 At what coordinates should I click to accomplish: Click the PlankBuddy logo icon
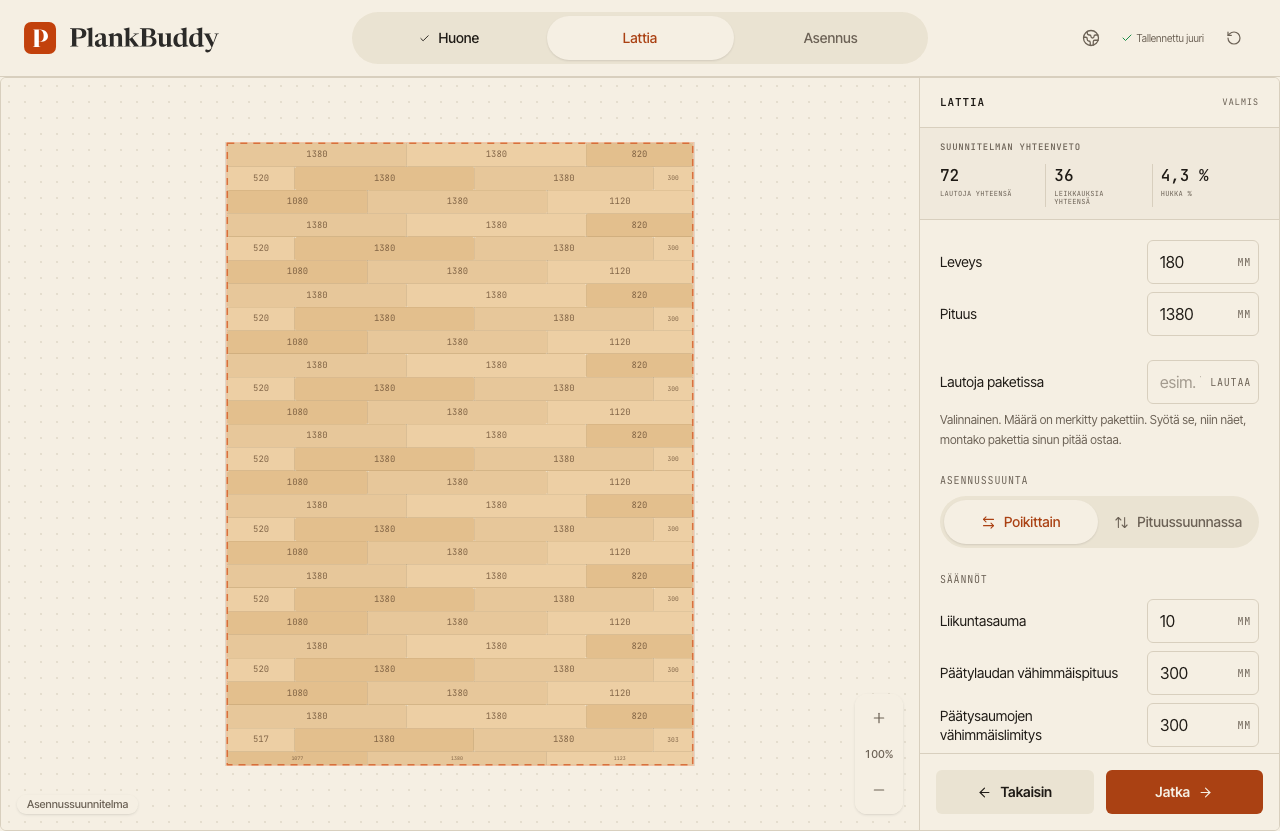(40, 38)
